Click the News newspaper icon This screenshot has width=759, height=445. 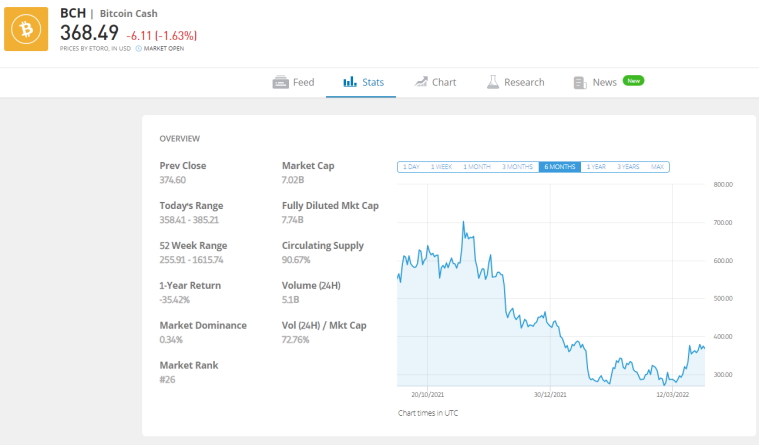pos(580,83)
